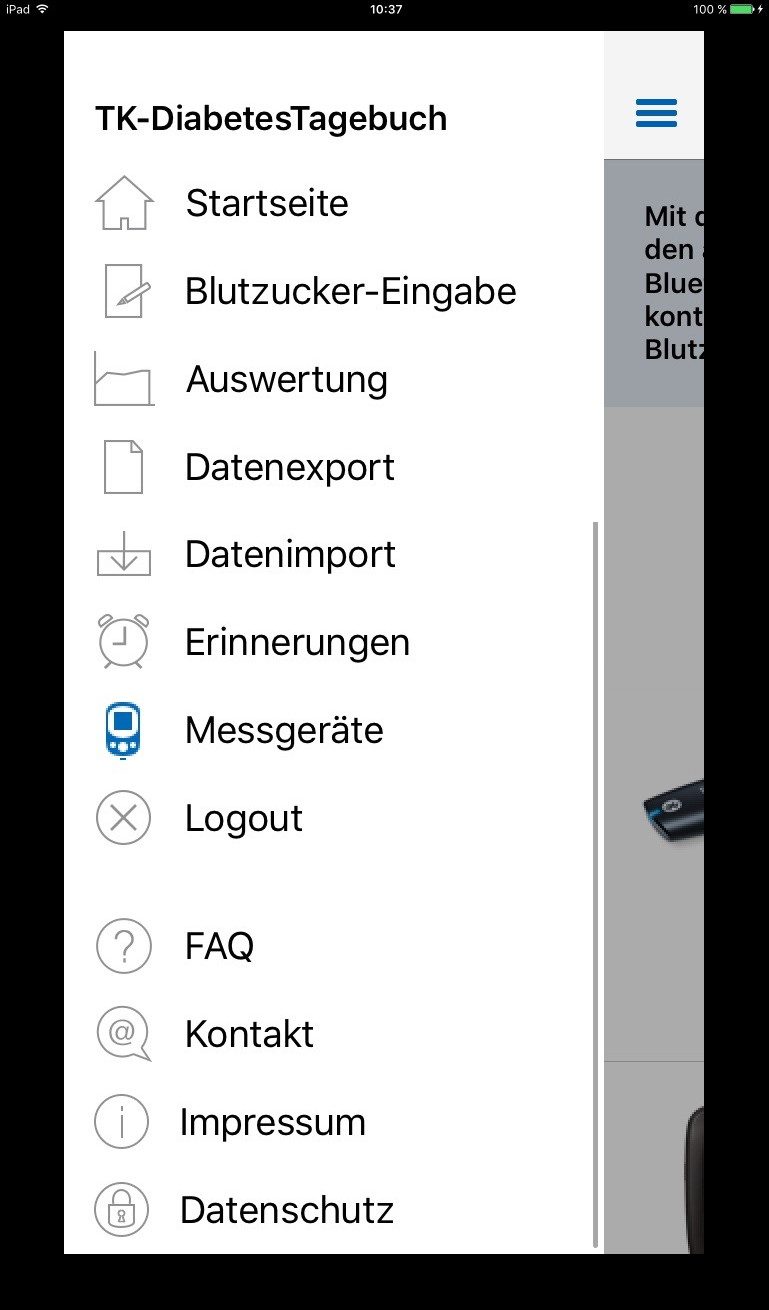The image size is (769, 1310).
Task: Open the Erinnerungen menu entry
Action: (x=296, y=641)
